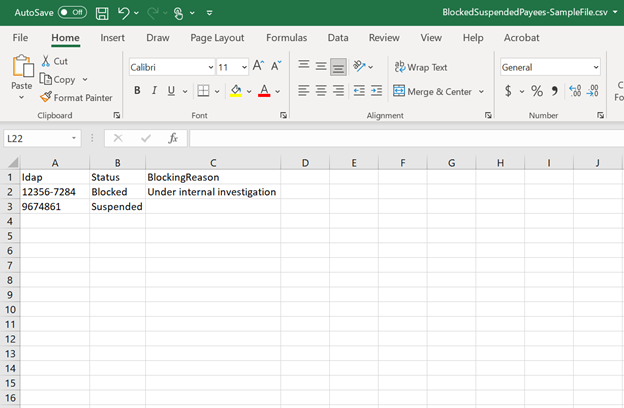Viewport: 624px width, 408px height.
Task: Open Customize Quick Access Toolbar menu
Action: 209,13
